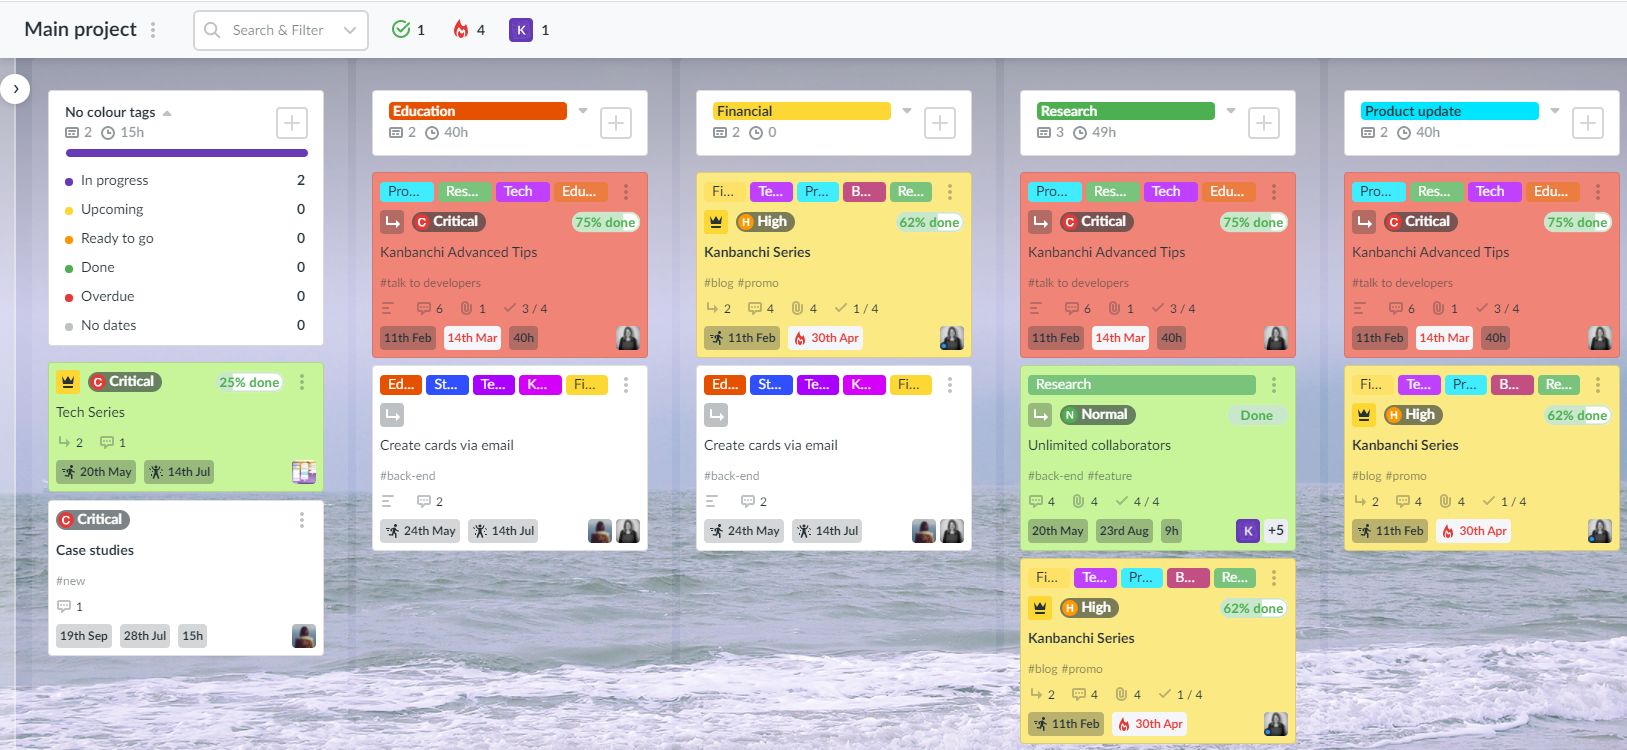
Task: Click K avatar on Unlimited collaborators card
Action: (1248, 531)
